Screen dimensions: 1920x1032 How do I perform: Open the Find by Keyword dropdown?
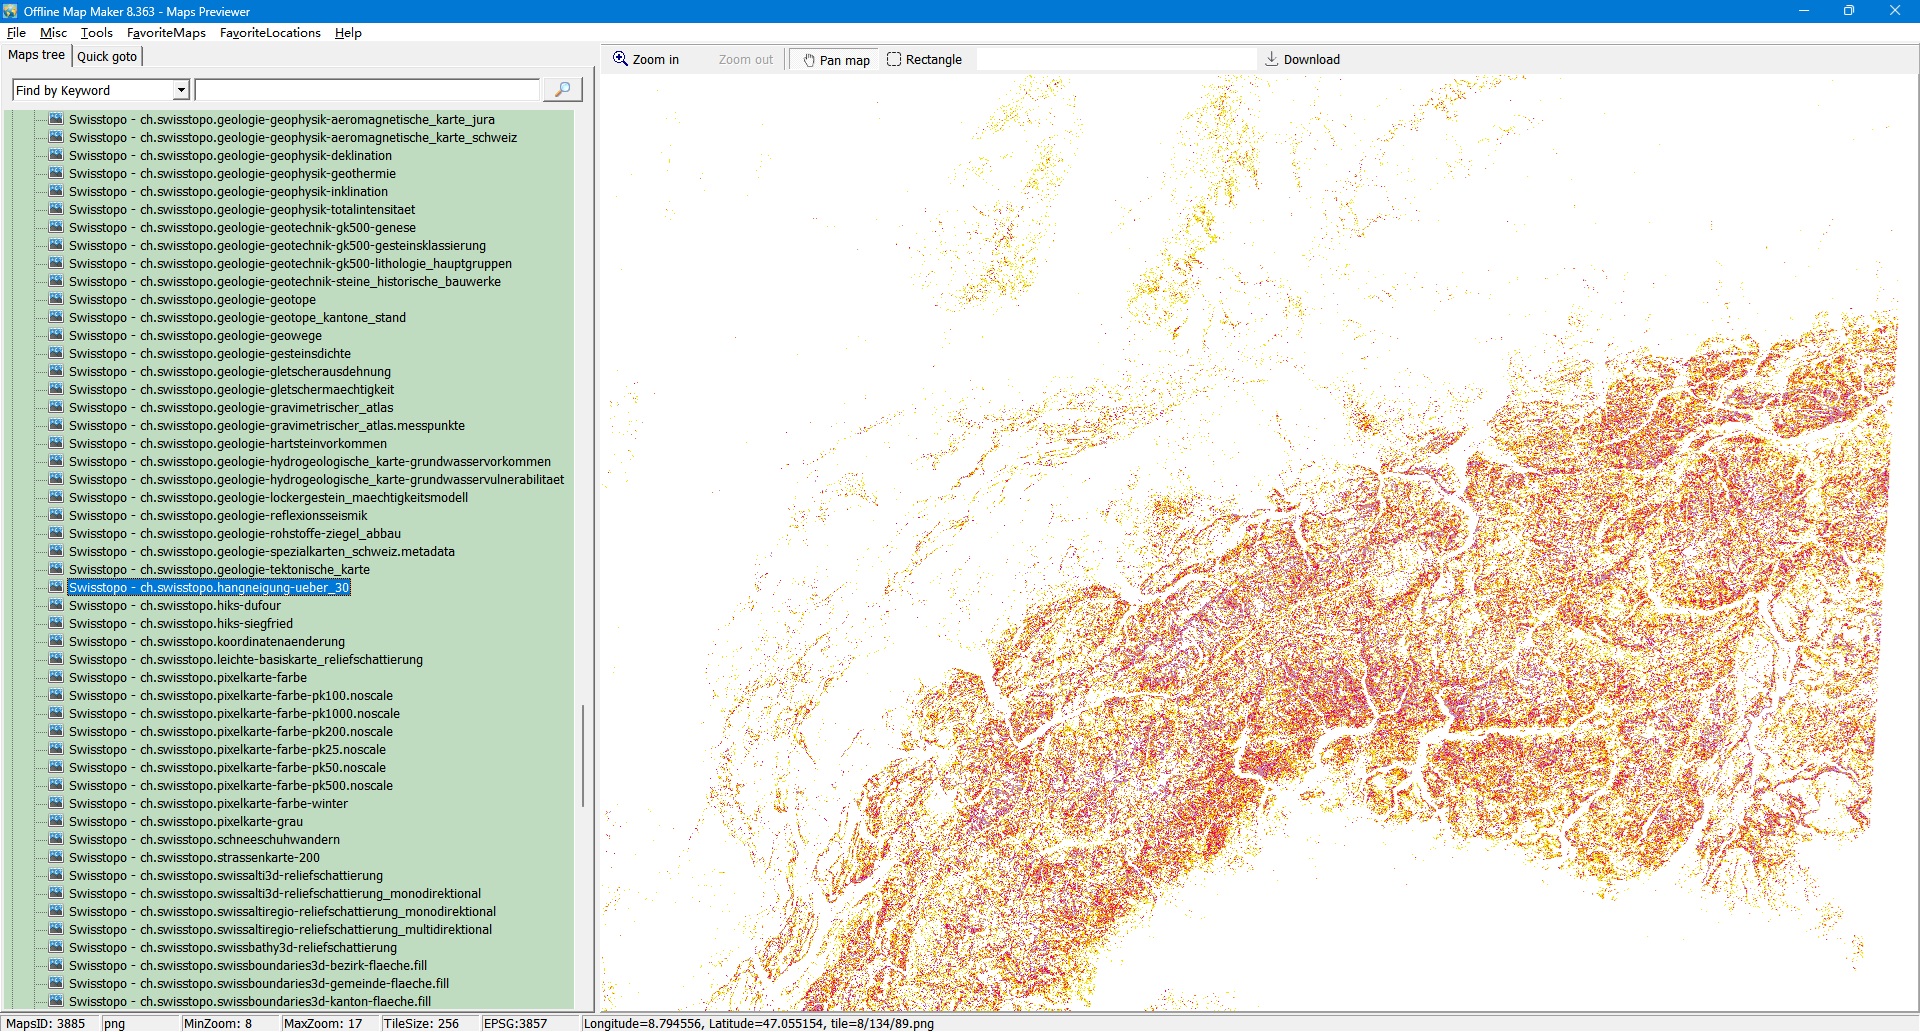point(181,90)
